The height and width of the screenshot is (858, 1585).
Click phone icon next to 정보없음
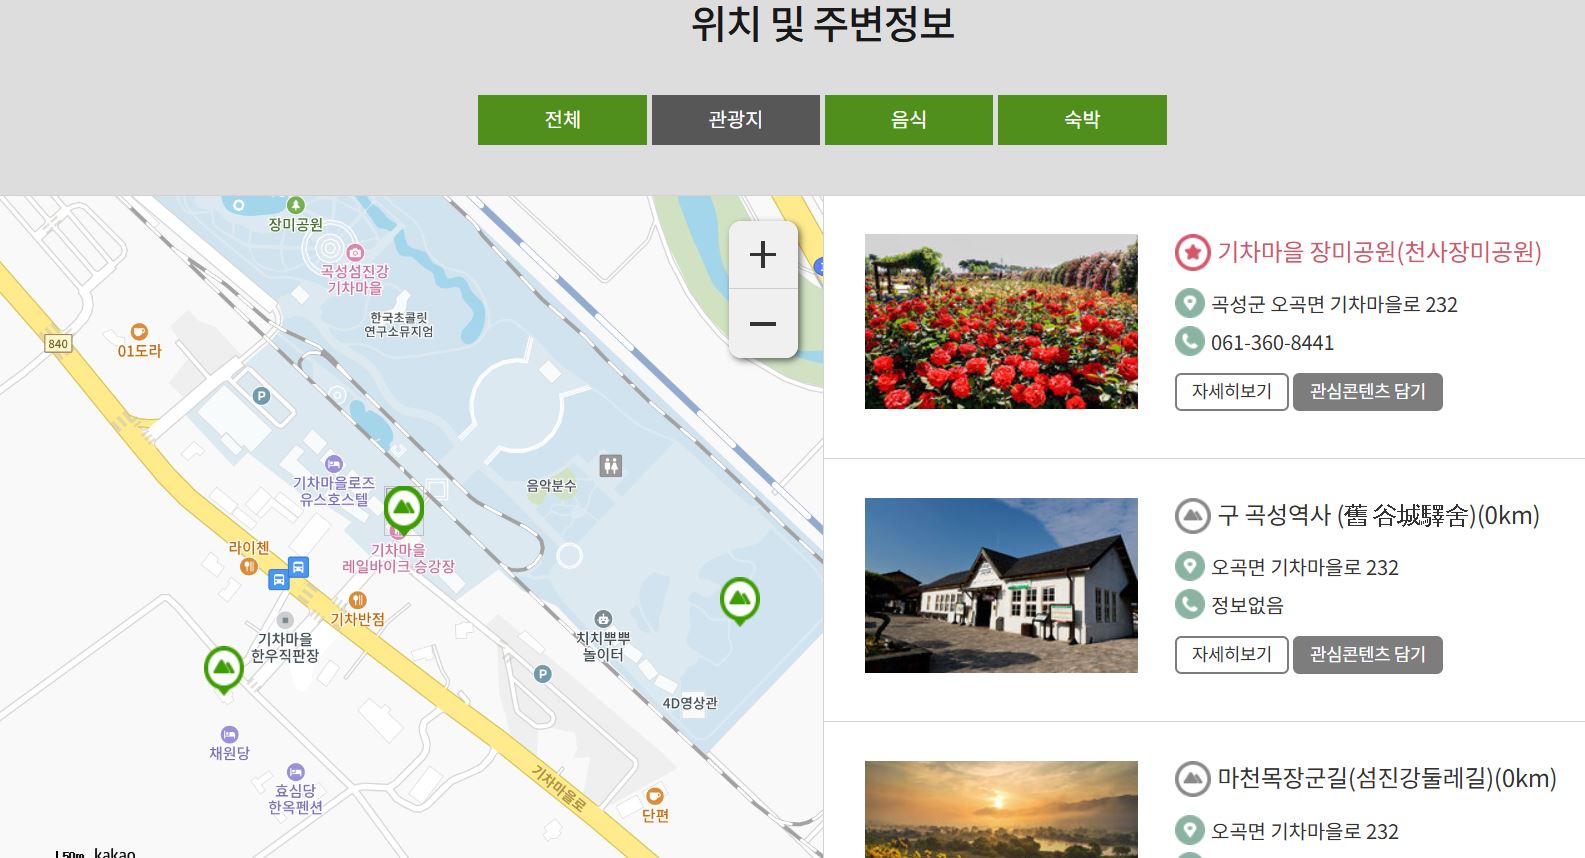pos(1189,604)
